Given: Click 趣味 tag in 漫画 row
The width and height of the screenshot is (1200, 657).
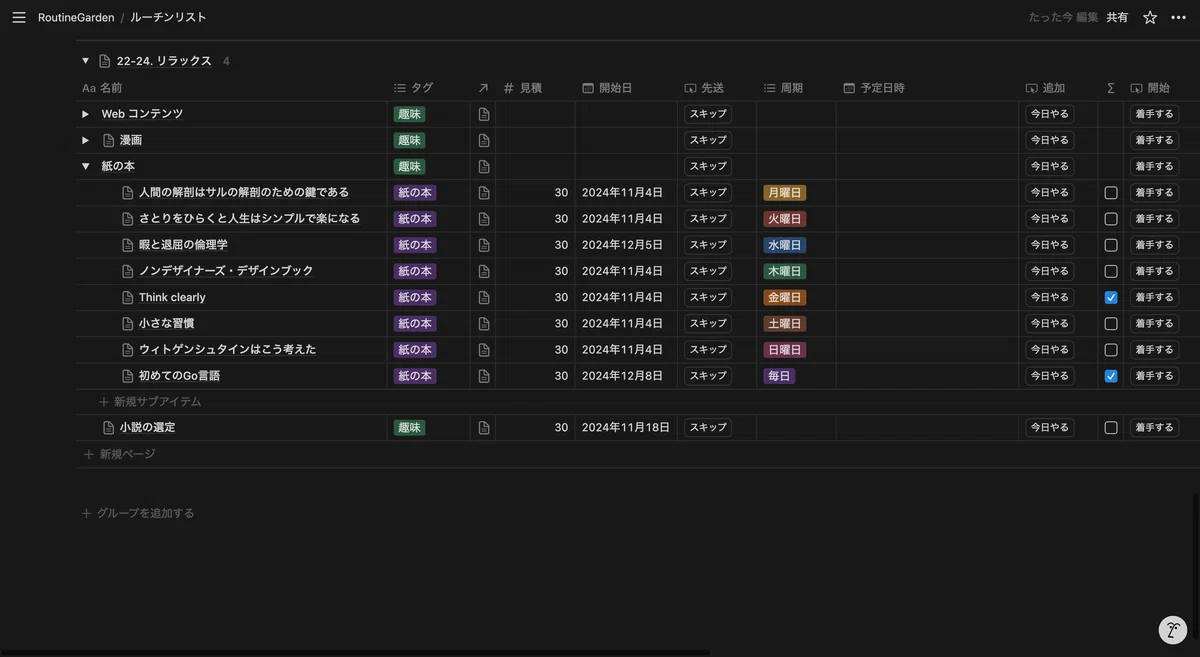Looking at the screenshot, I should (409, 140).
